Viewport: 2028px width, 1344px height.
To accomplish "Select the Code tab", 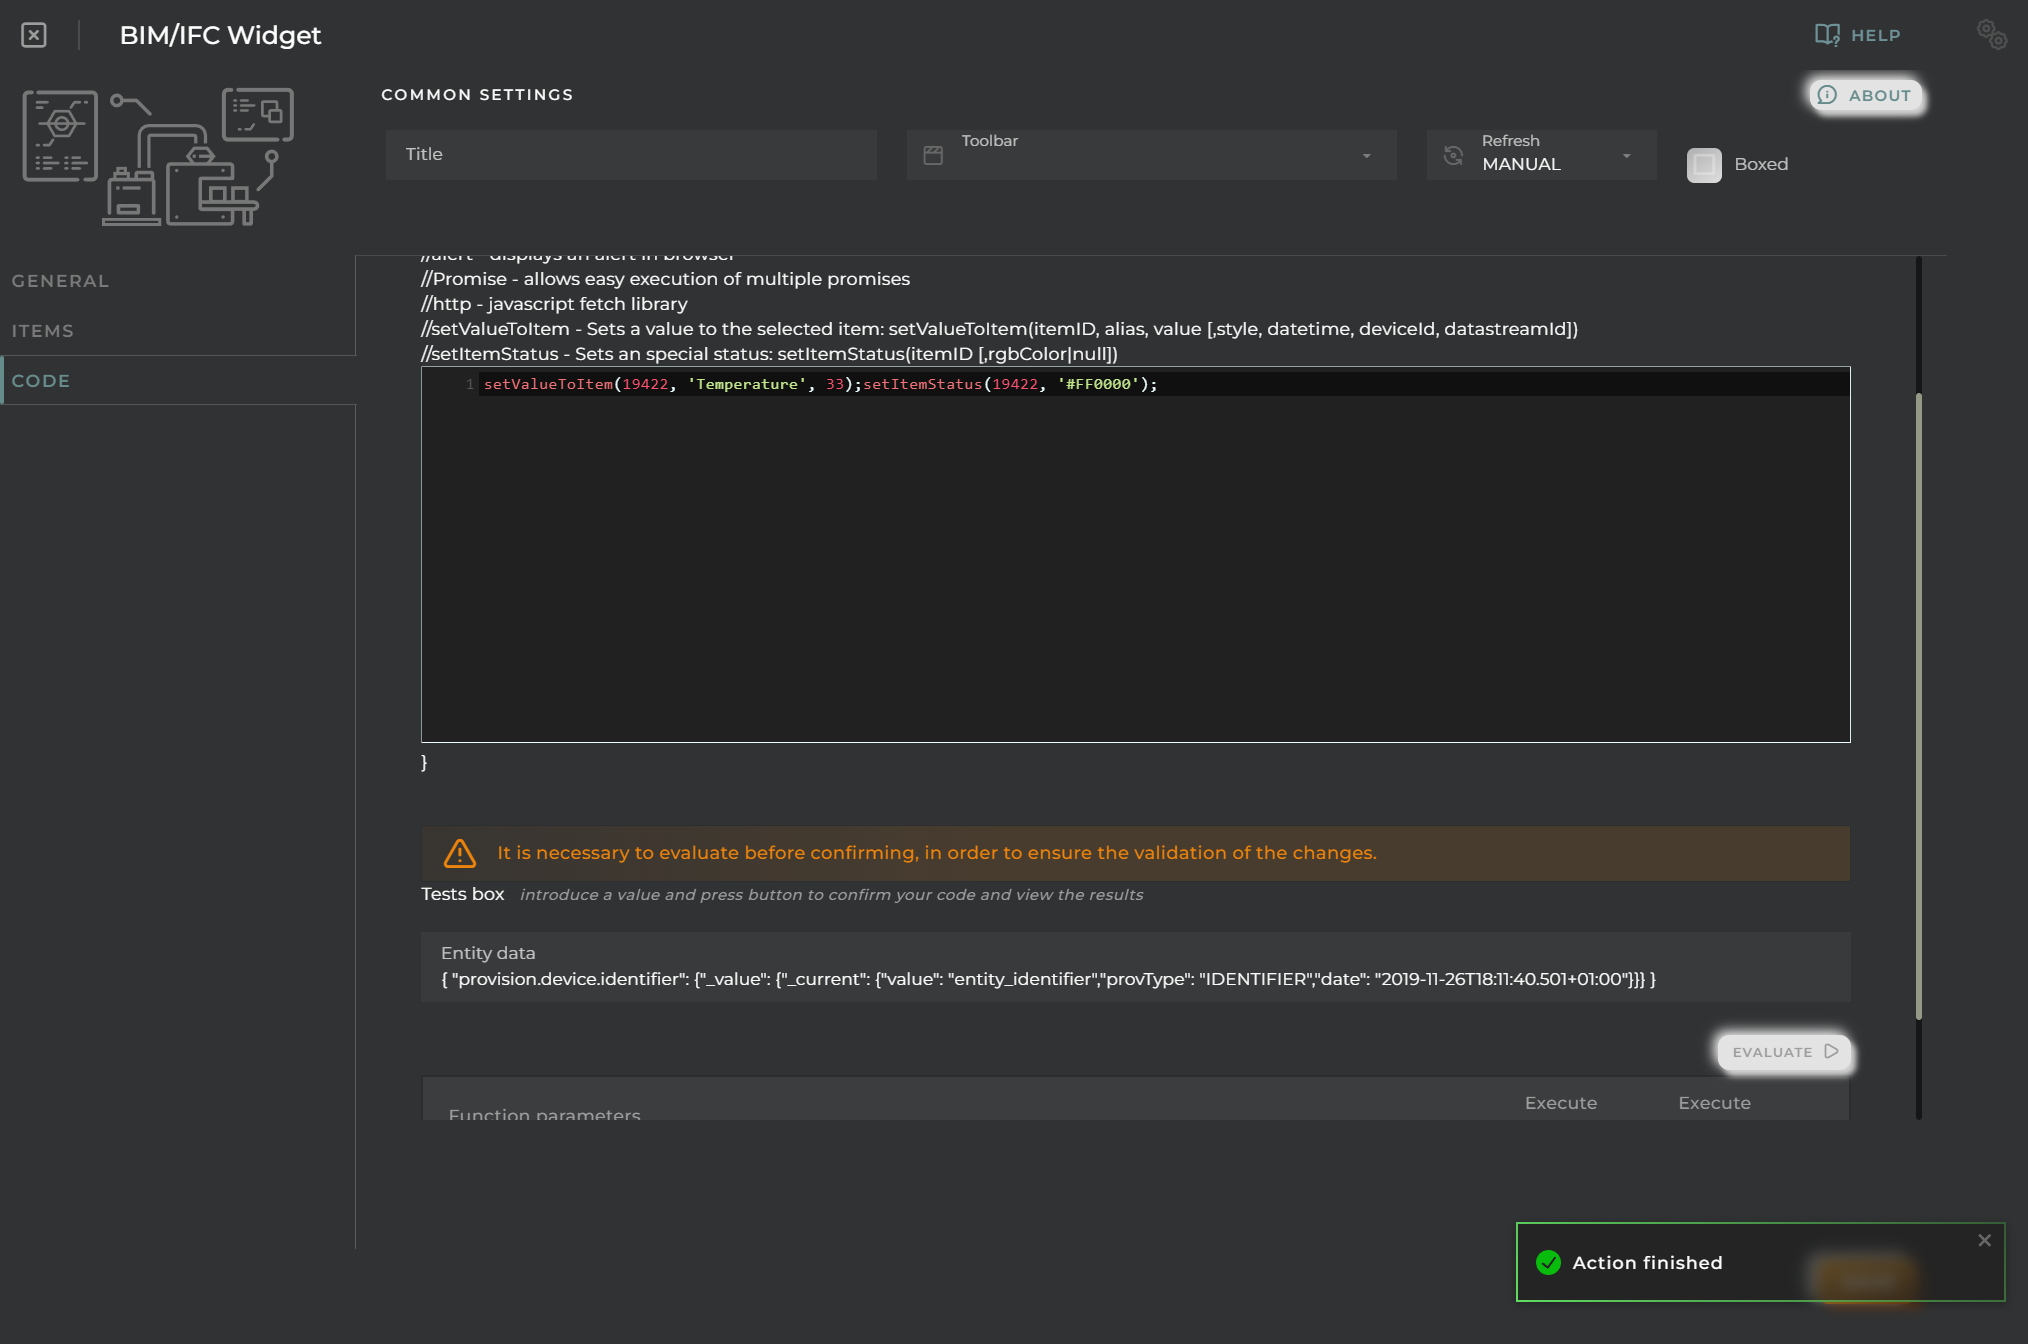I will click(x=178, y=381).
